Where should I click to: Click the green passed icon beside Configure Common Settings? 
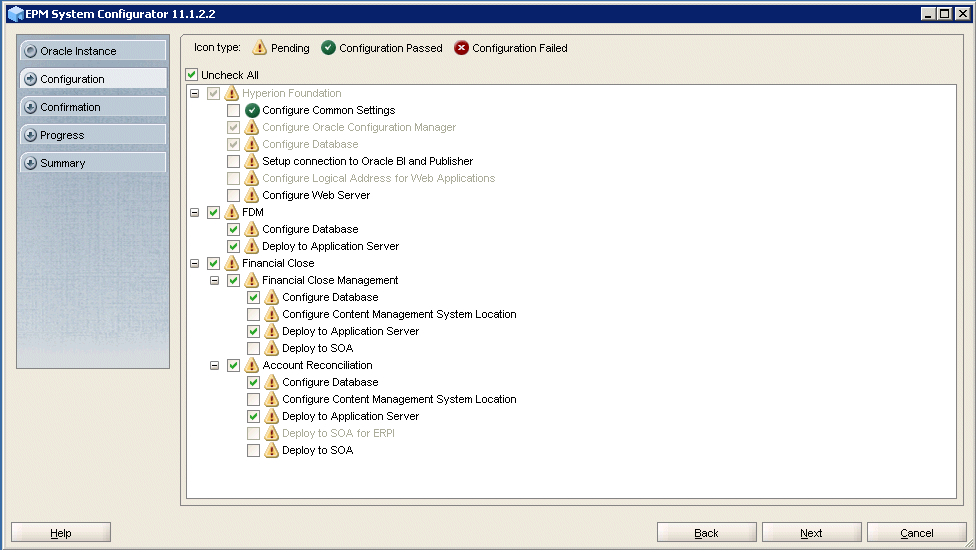252,110
